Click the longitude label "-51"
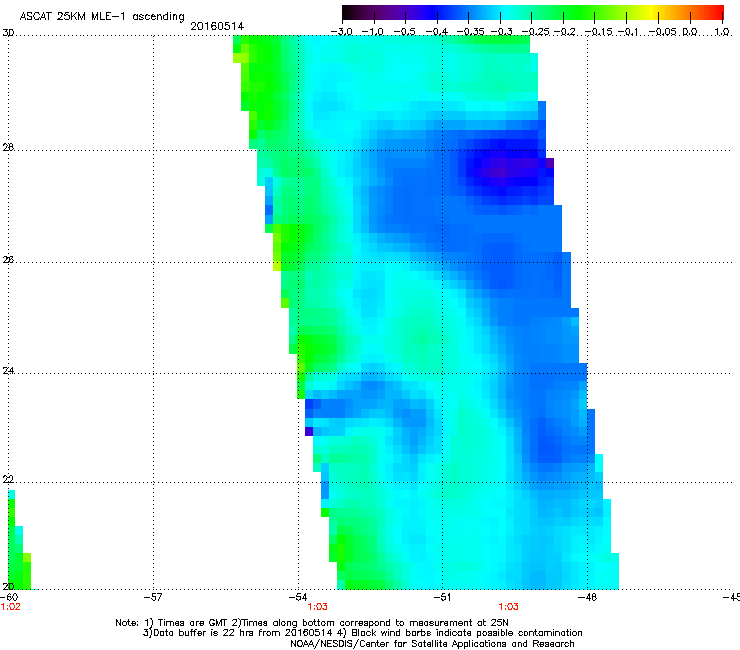Screen dimensions: 740x650 [x=442, y=598]
